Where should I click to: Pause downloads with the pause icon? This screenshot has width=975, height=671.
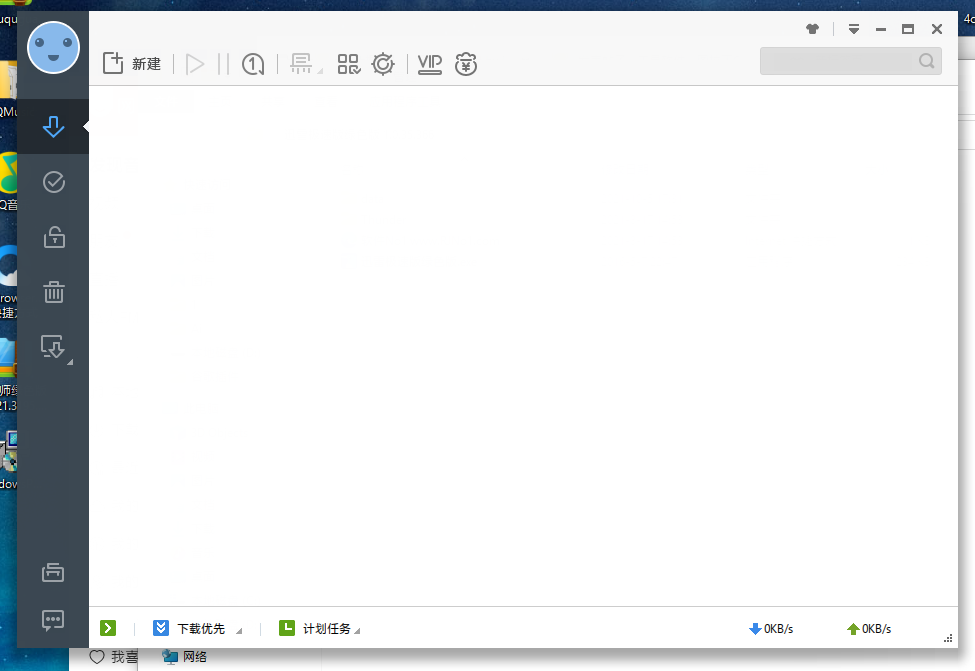(223, 64)
